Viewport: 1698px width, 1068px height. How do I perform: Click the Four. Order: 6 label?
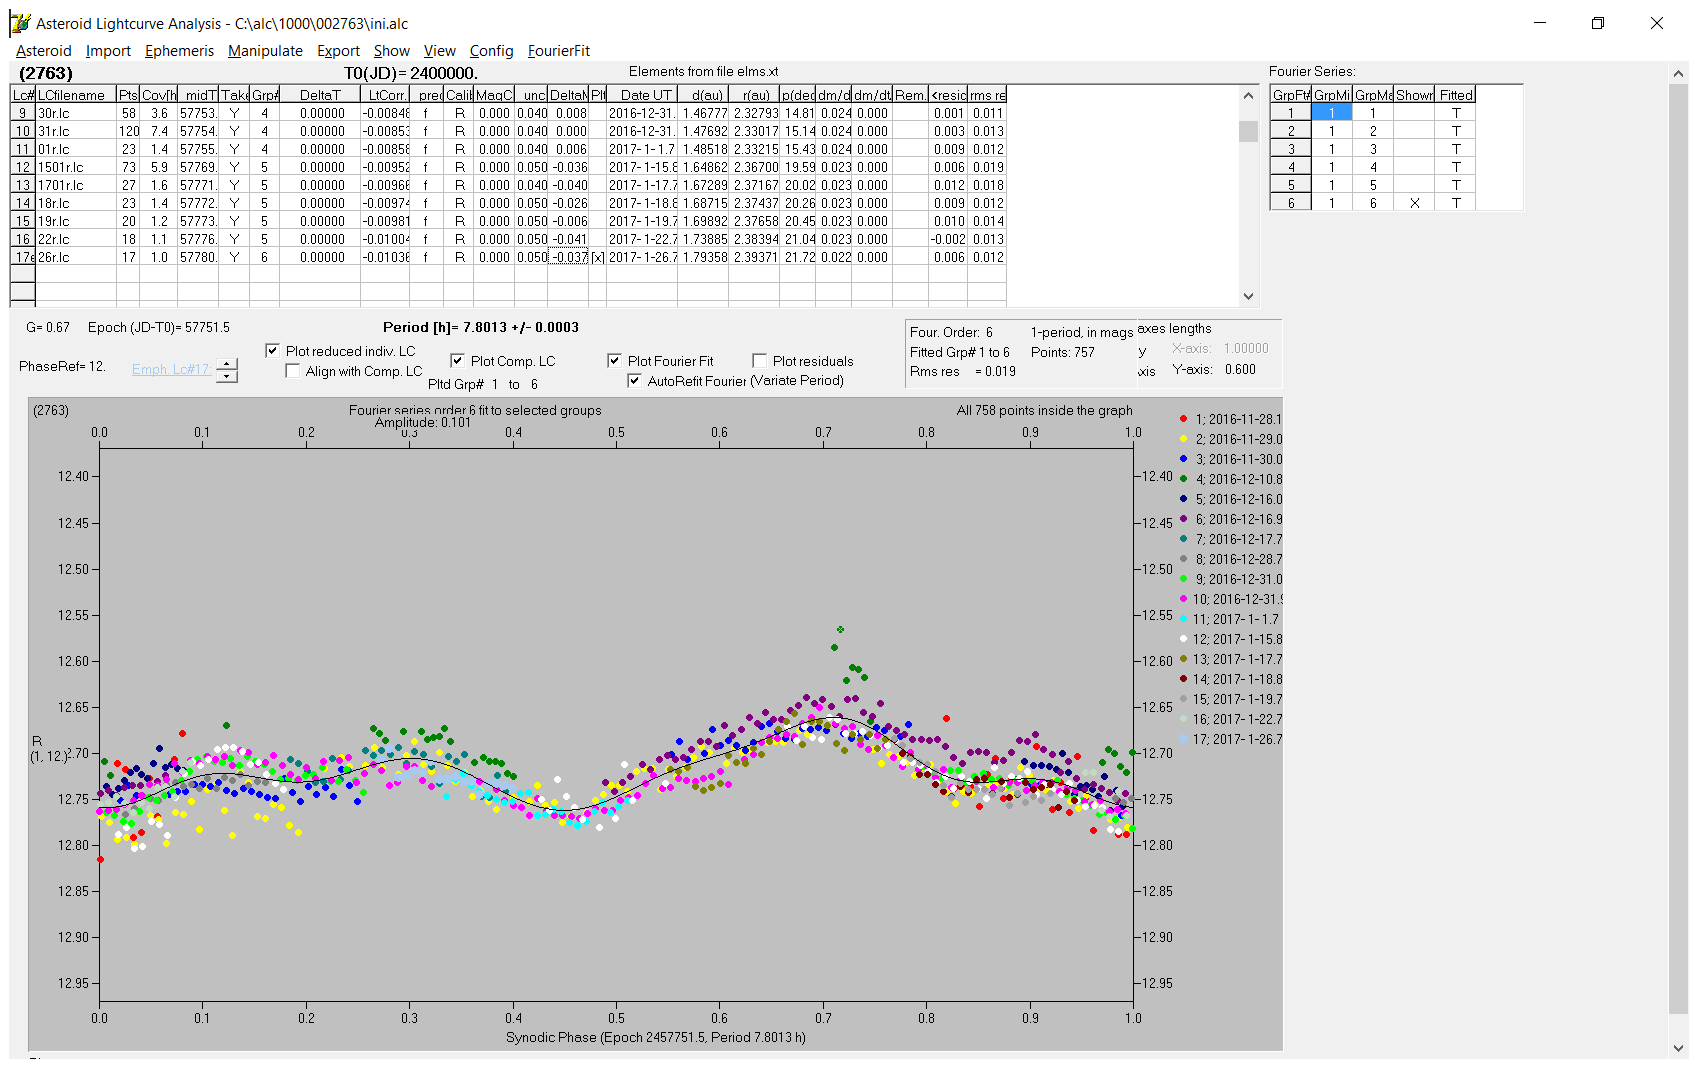951,332
